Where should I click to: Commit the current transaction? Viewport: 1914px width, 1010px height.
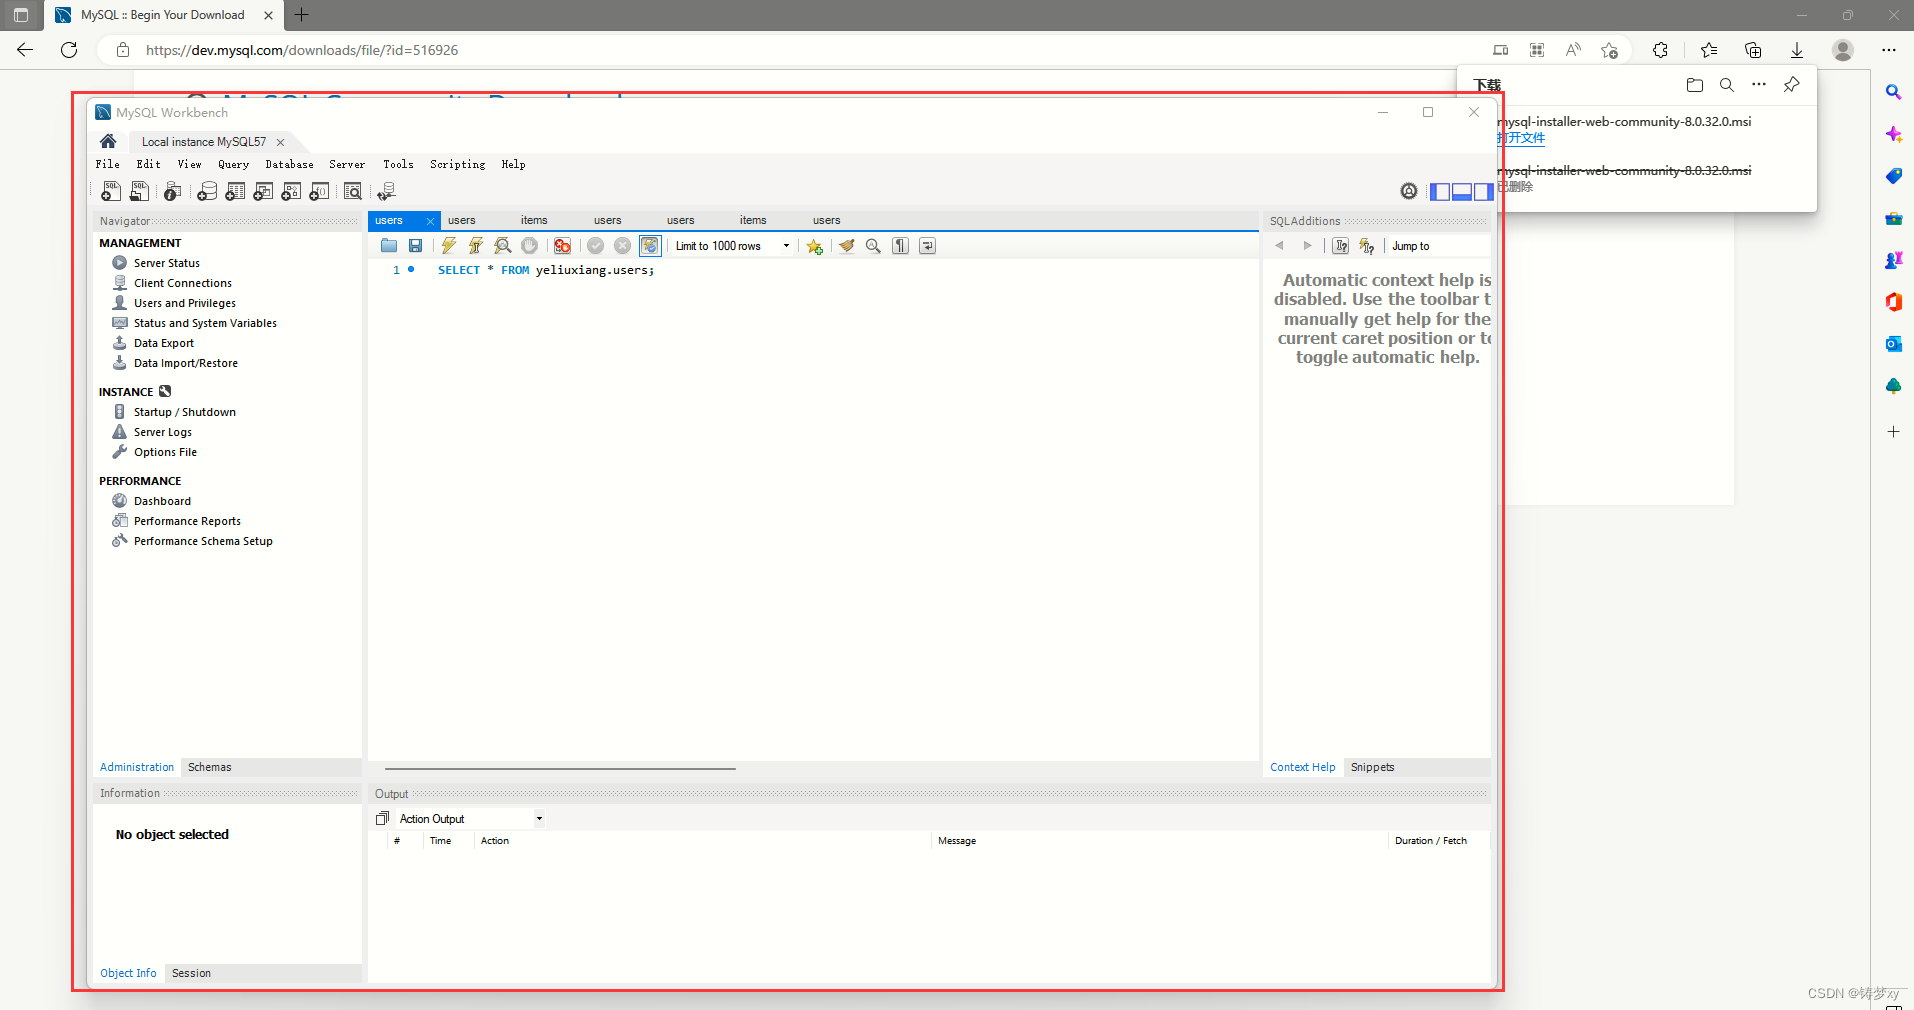595,246
